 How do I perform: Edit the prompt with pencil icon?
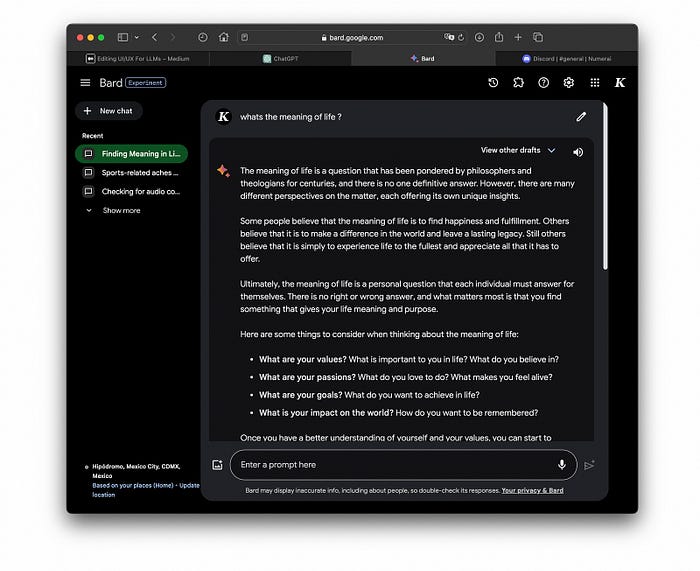[581, 117]
